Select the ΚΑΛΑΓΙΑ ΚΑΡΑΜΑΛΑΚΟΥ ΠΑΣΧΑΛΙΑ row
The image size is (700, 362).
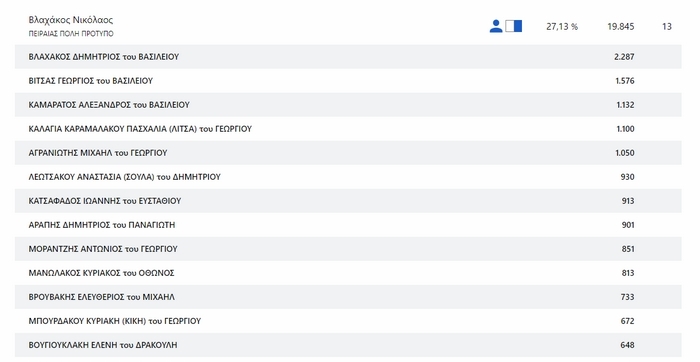(x=348, y=129)
